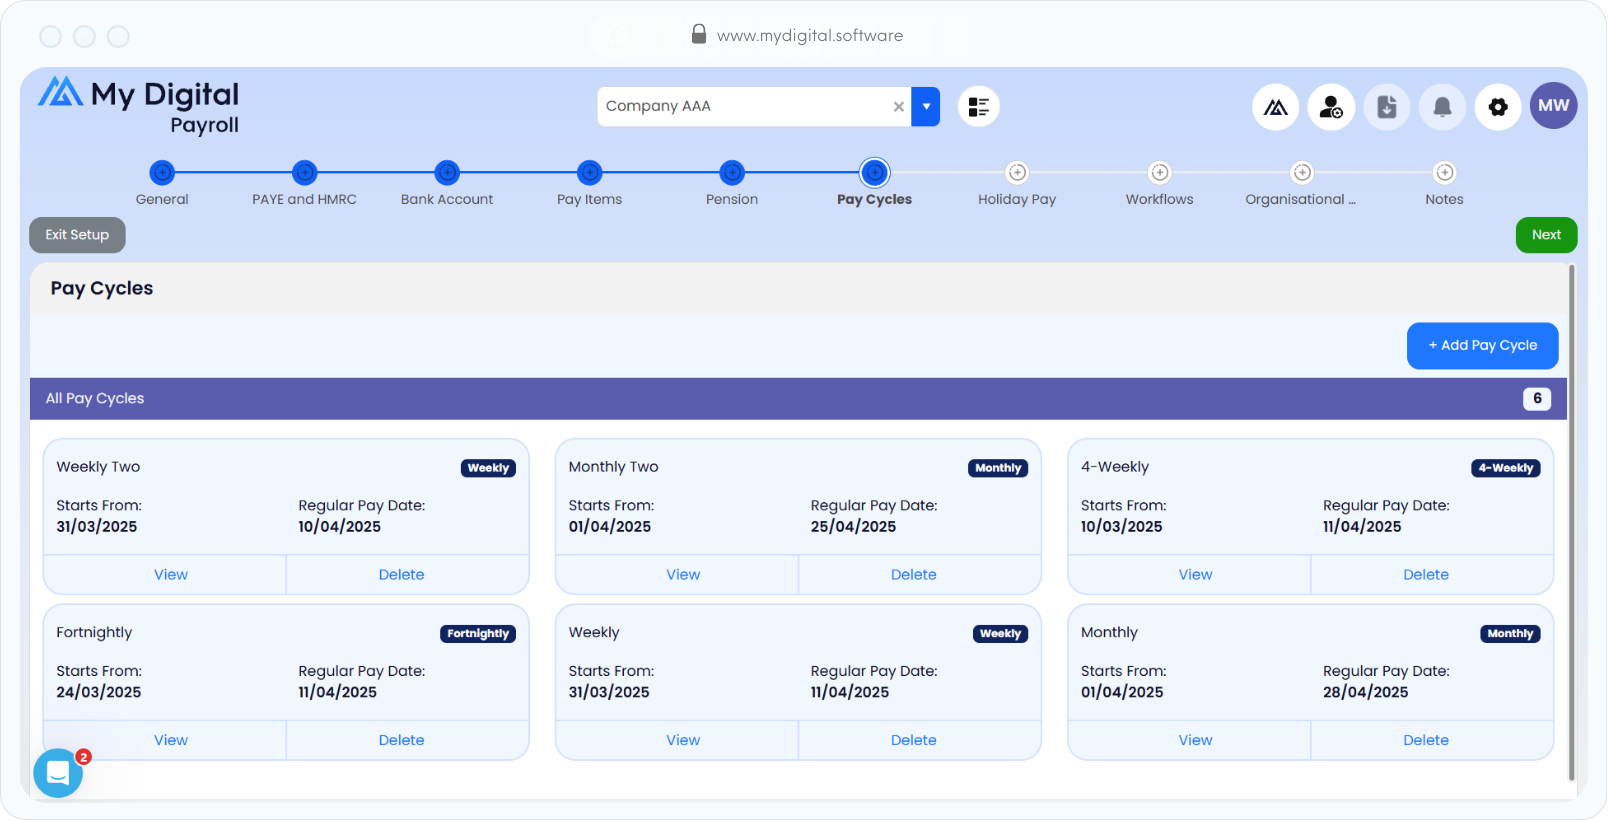The image size is (1608, 821).
Task: Click the Company AAA input field
Action: point(740,107)
